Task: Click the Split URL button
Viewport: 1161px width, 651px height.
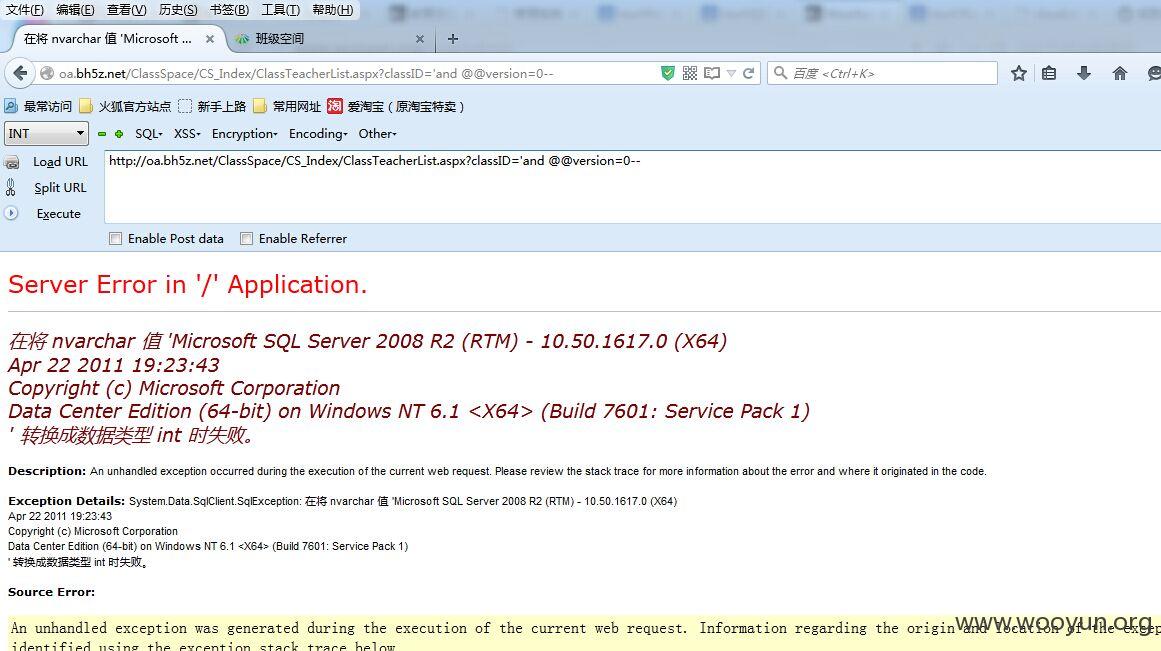Action: 60,188
